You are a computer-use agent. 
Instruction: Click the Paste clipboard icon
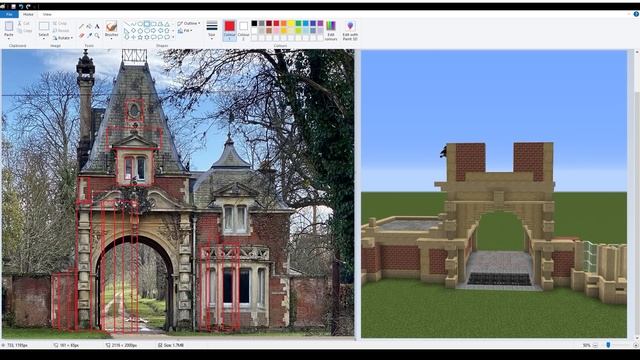click(x=9, y=27)
